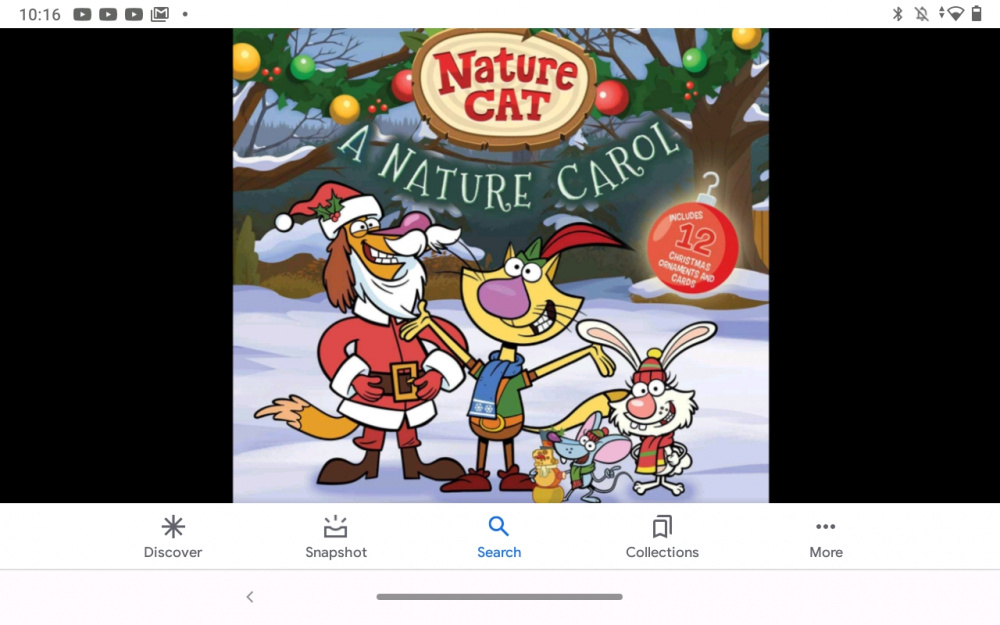Tap the notification overflow dot
Screen dimensions: 1000x625
pyautogui.click(x=185, y=14)
